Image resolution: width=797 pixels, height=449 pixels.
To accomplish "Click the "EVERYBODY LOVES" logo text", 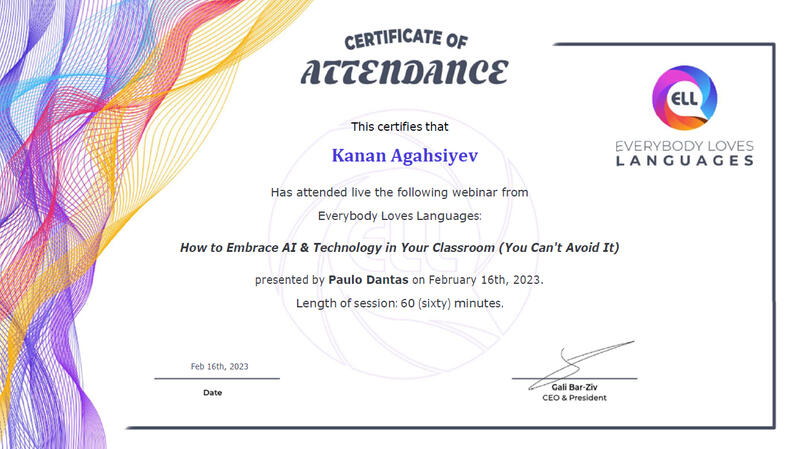I will click(684, 146).
